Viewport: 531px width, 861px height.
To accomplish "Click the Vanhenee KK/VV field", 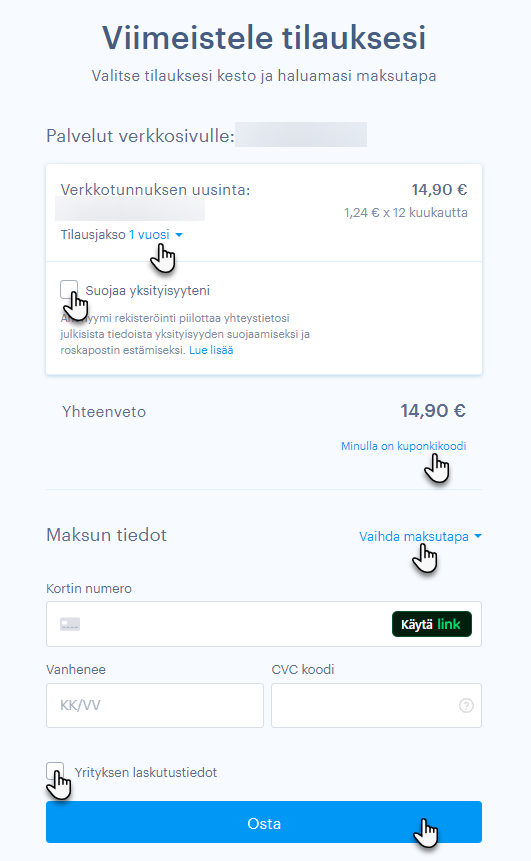I will pos(155,706).
